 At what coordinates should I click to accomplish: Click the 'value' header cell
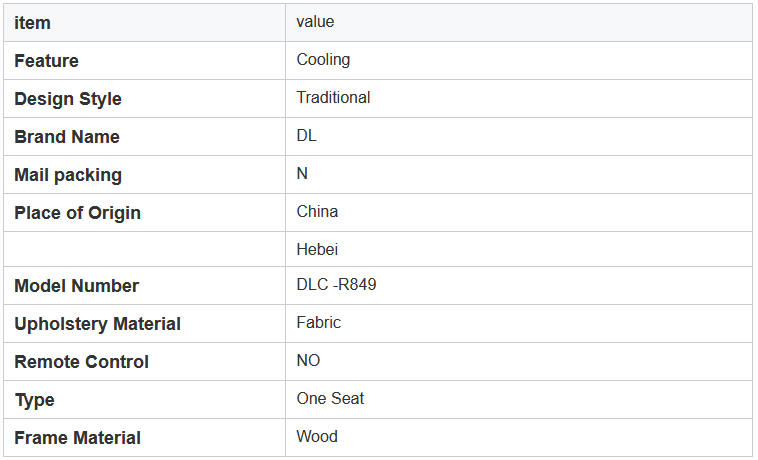click(519, 23)
